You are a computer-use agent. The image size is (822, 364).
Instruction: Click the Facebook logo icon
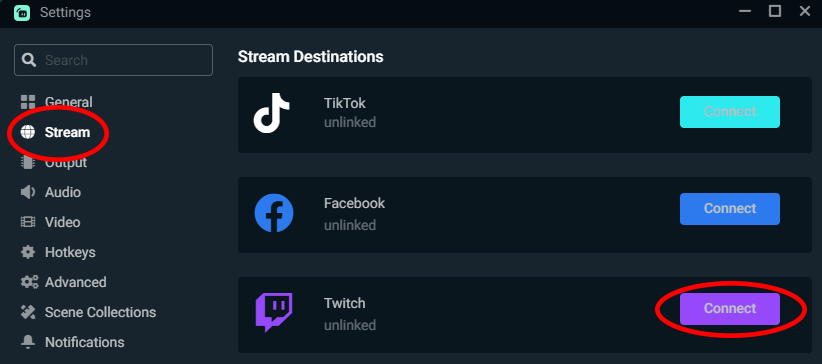point(274,213)
